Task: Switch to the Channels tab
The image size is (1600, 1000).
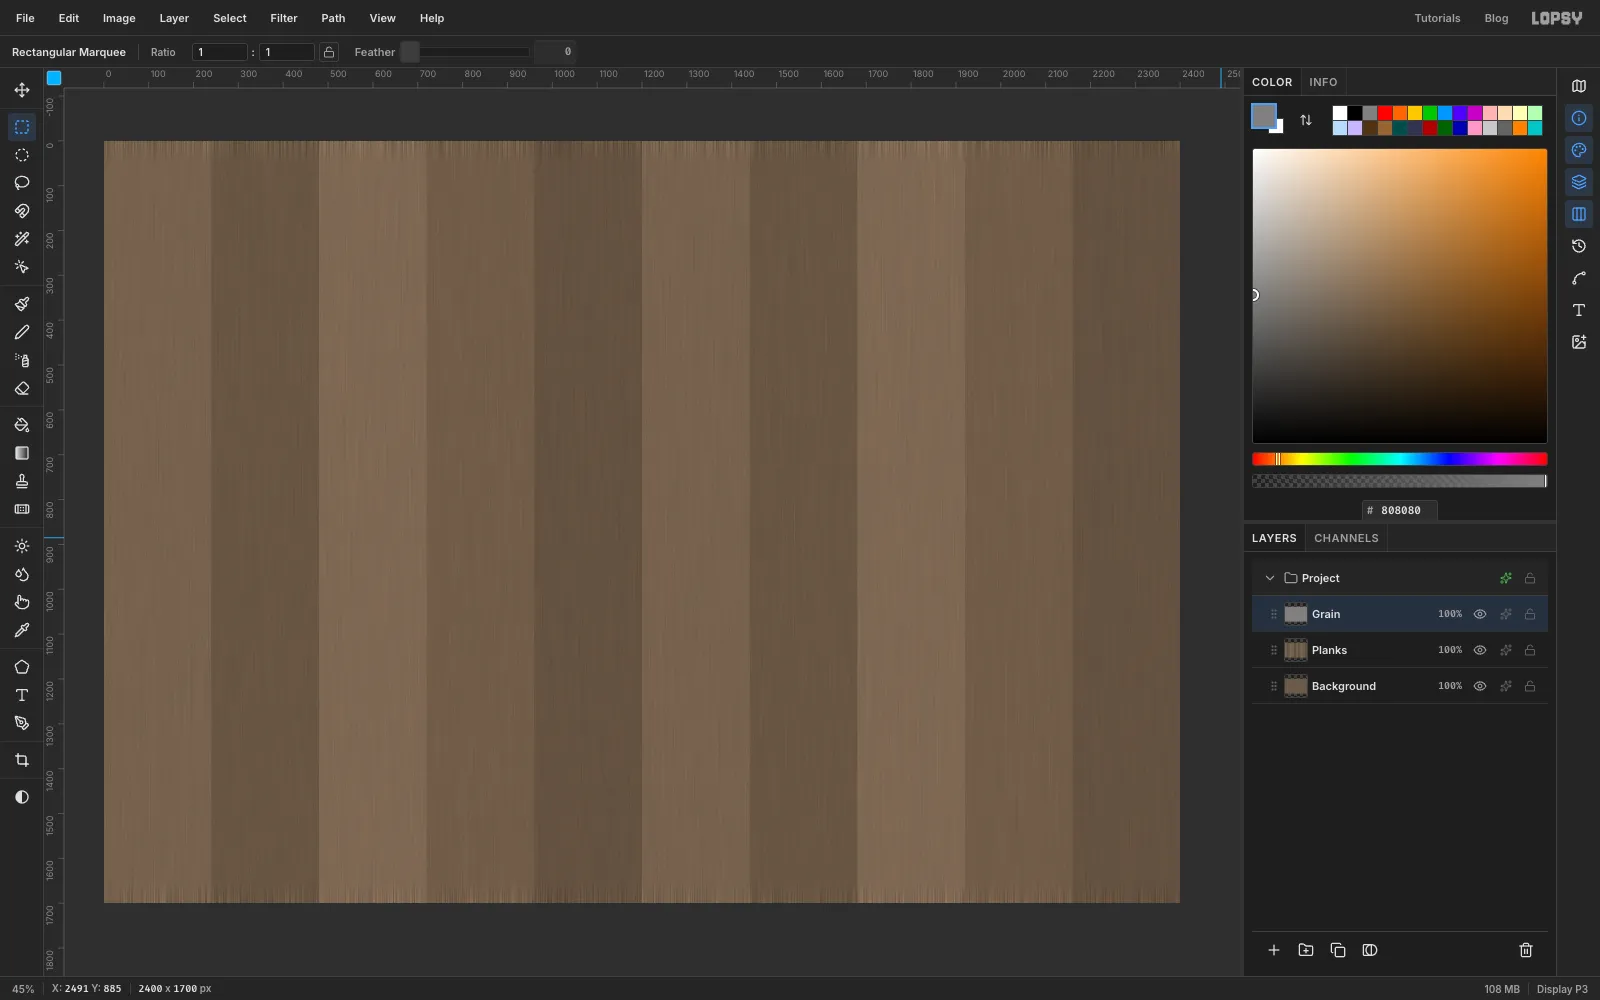Action: click(1346, 538)
